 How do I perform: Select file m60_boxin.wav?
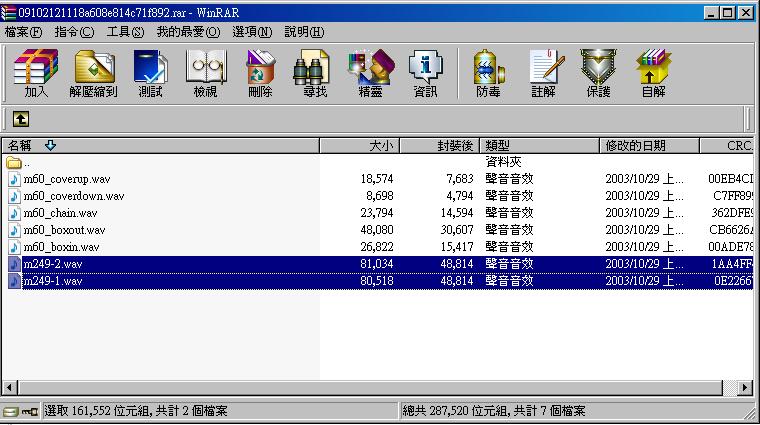[62, 247]
